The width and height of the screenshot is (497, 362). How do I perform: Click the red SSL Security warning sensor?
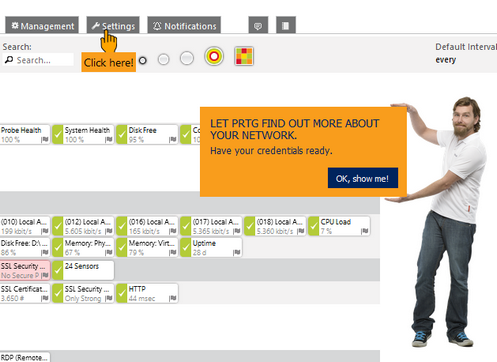click(25, 270)
